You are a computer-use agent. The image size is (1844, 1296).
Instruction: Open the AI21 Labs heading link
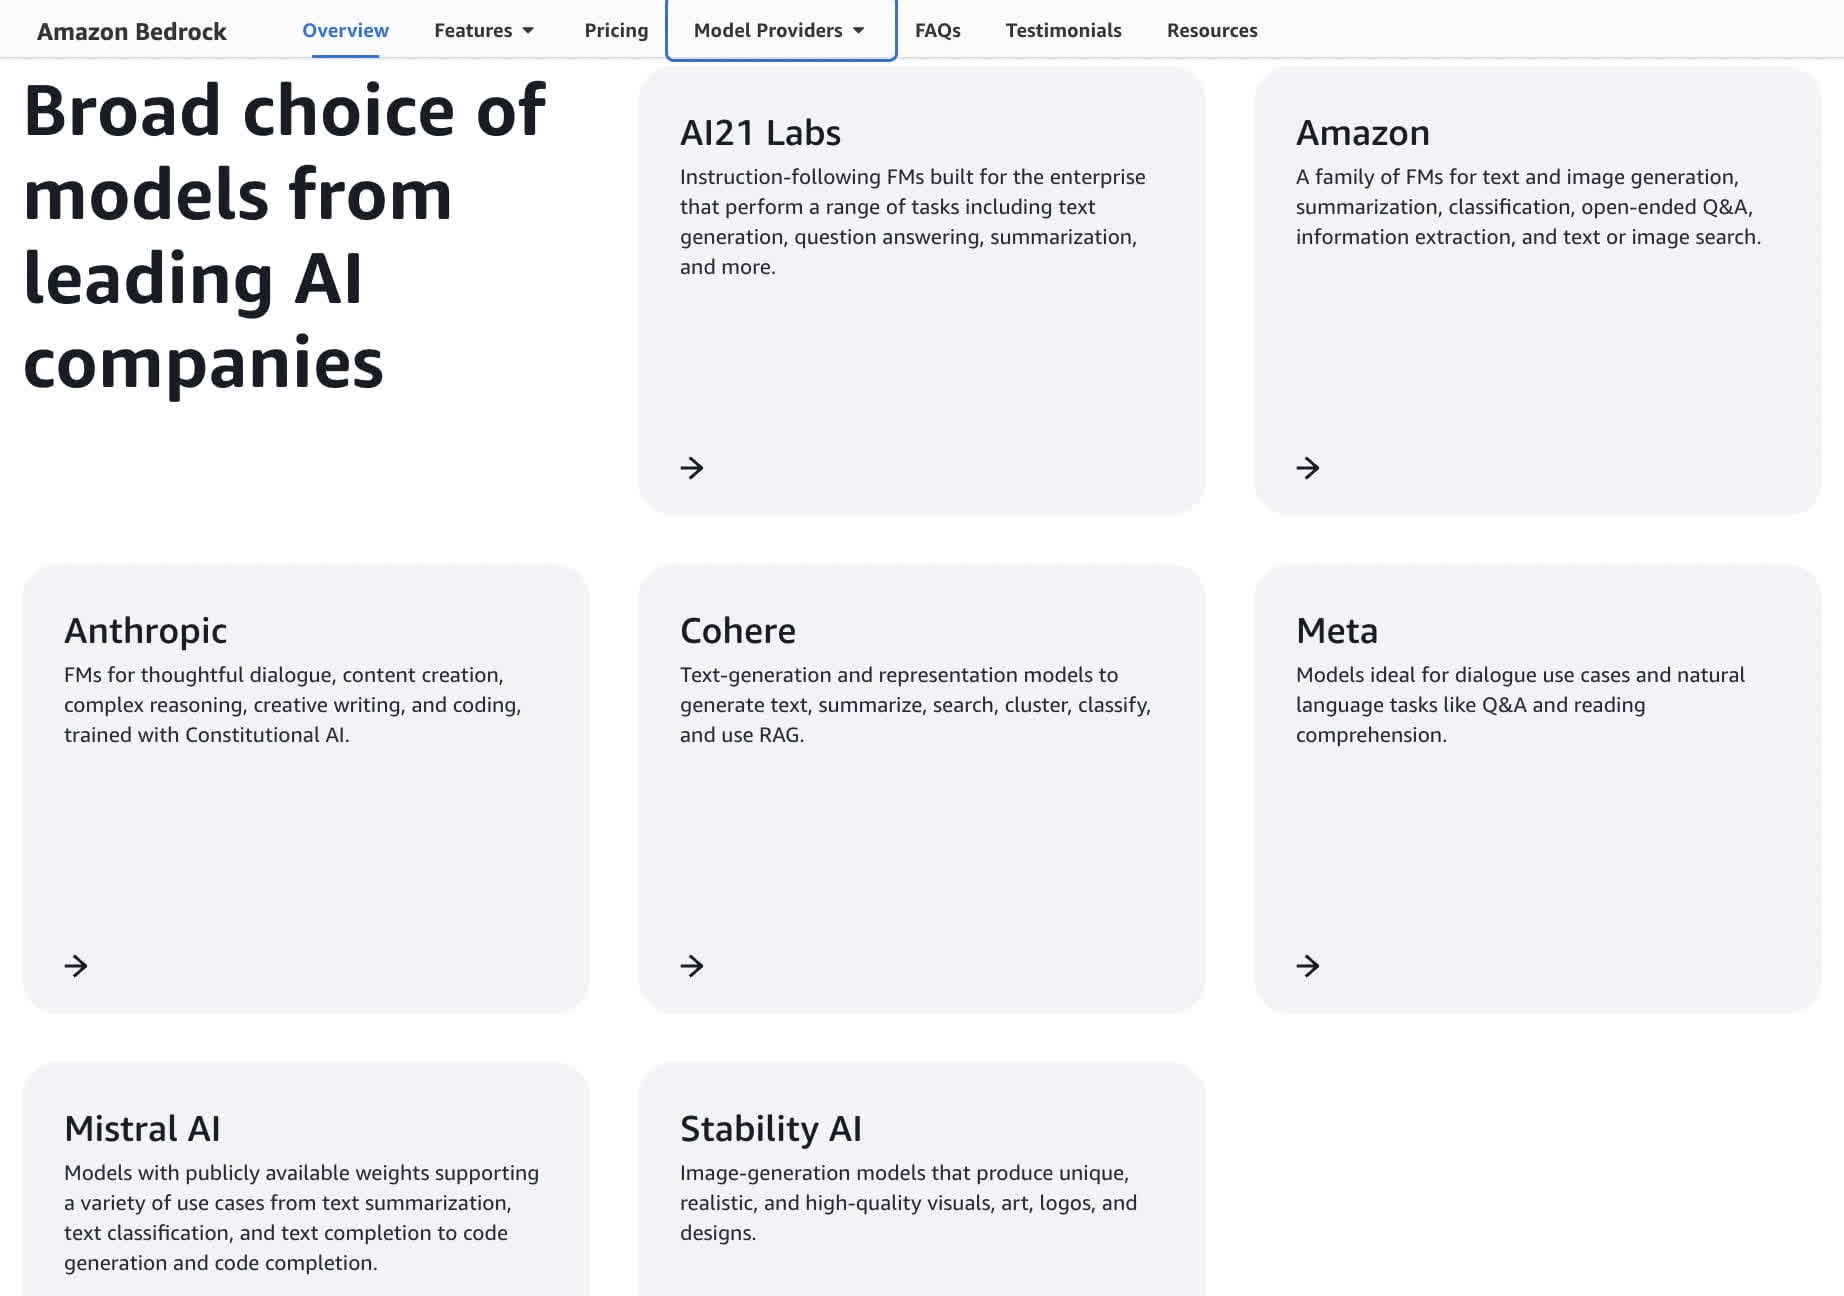click(x=760, y=133)
